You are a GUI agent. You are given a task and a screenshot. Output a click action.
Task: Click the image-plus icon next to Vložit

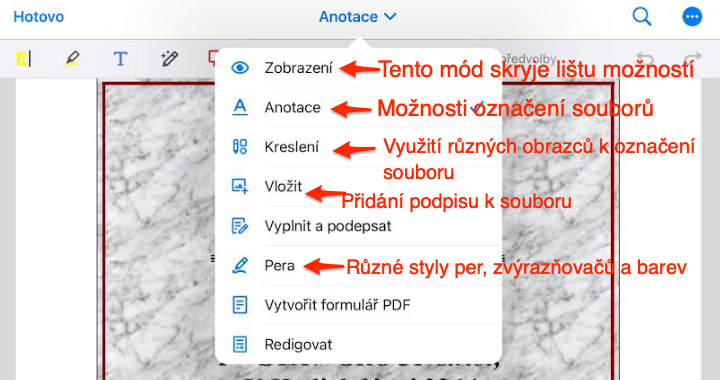tap(240, 186)
